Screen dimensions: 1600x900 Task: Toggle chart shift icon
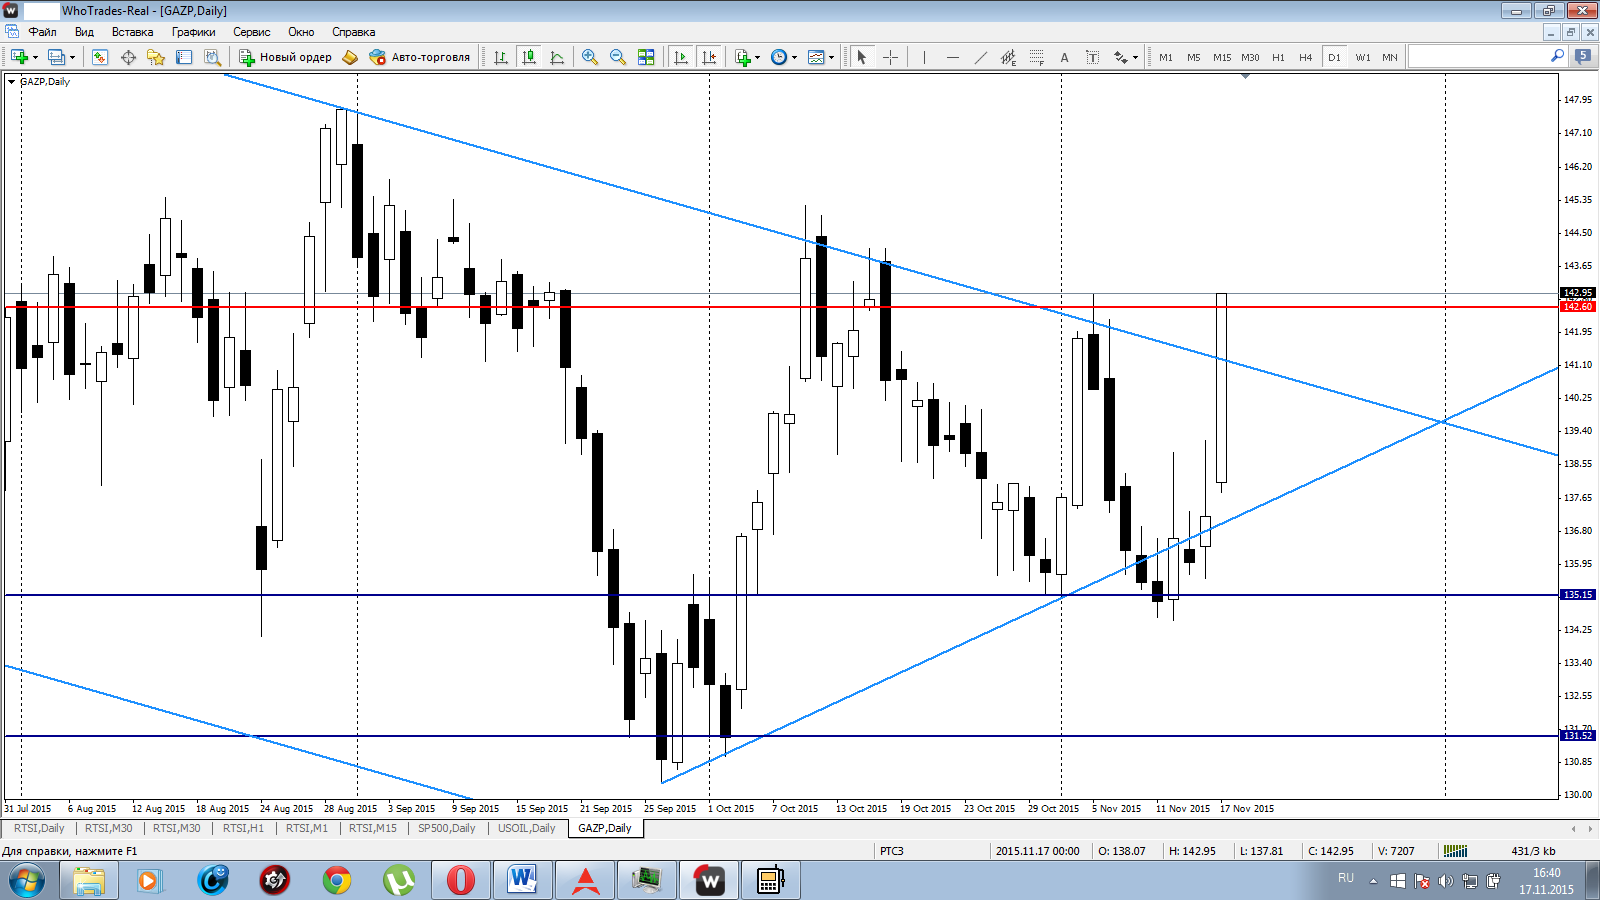tap(709, 57)
